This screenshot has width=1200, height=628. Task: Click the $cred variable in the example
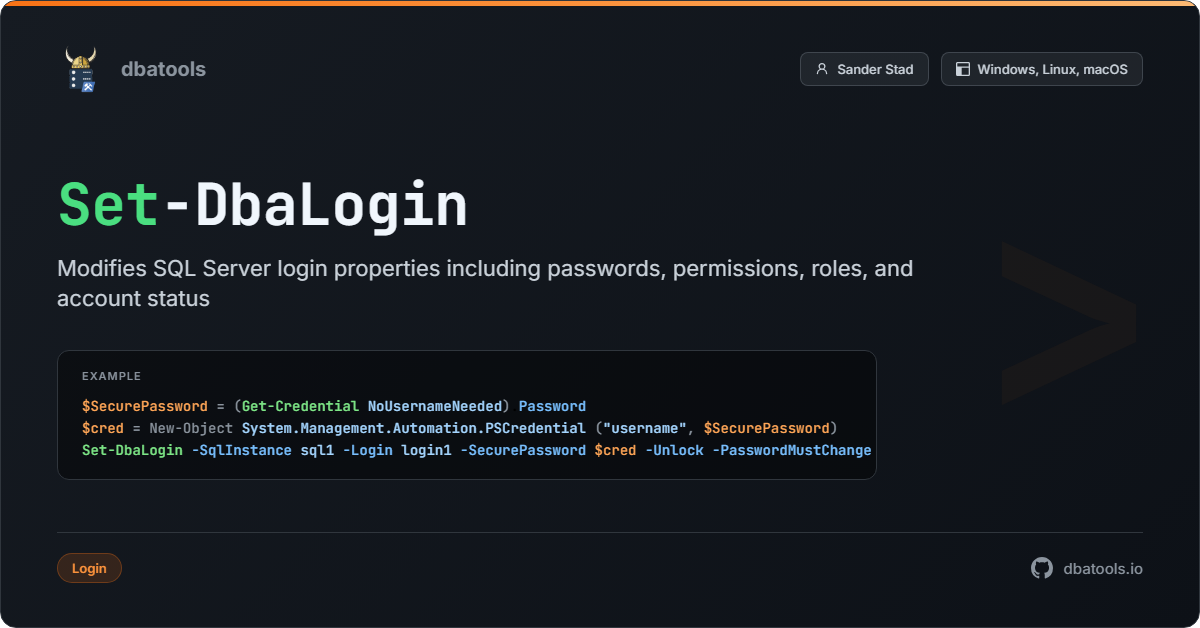point(104,428)
